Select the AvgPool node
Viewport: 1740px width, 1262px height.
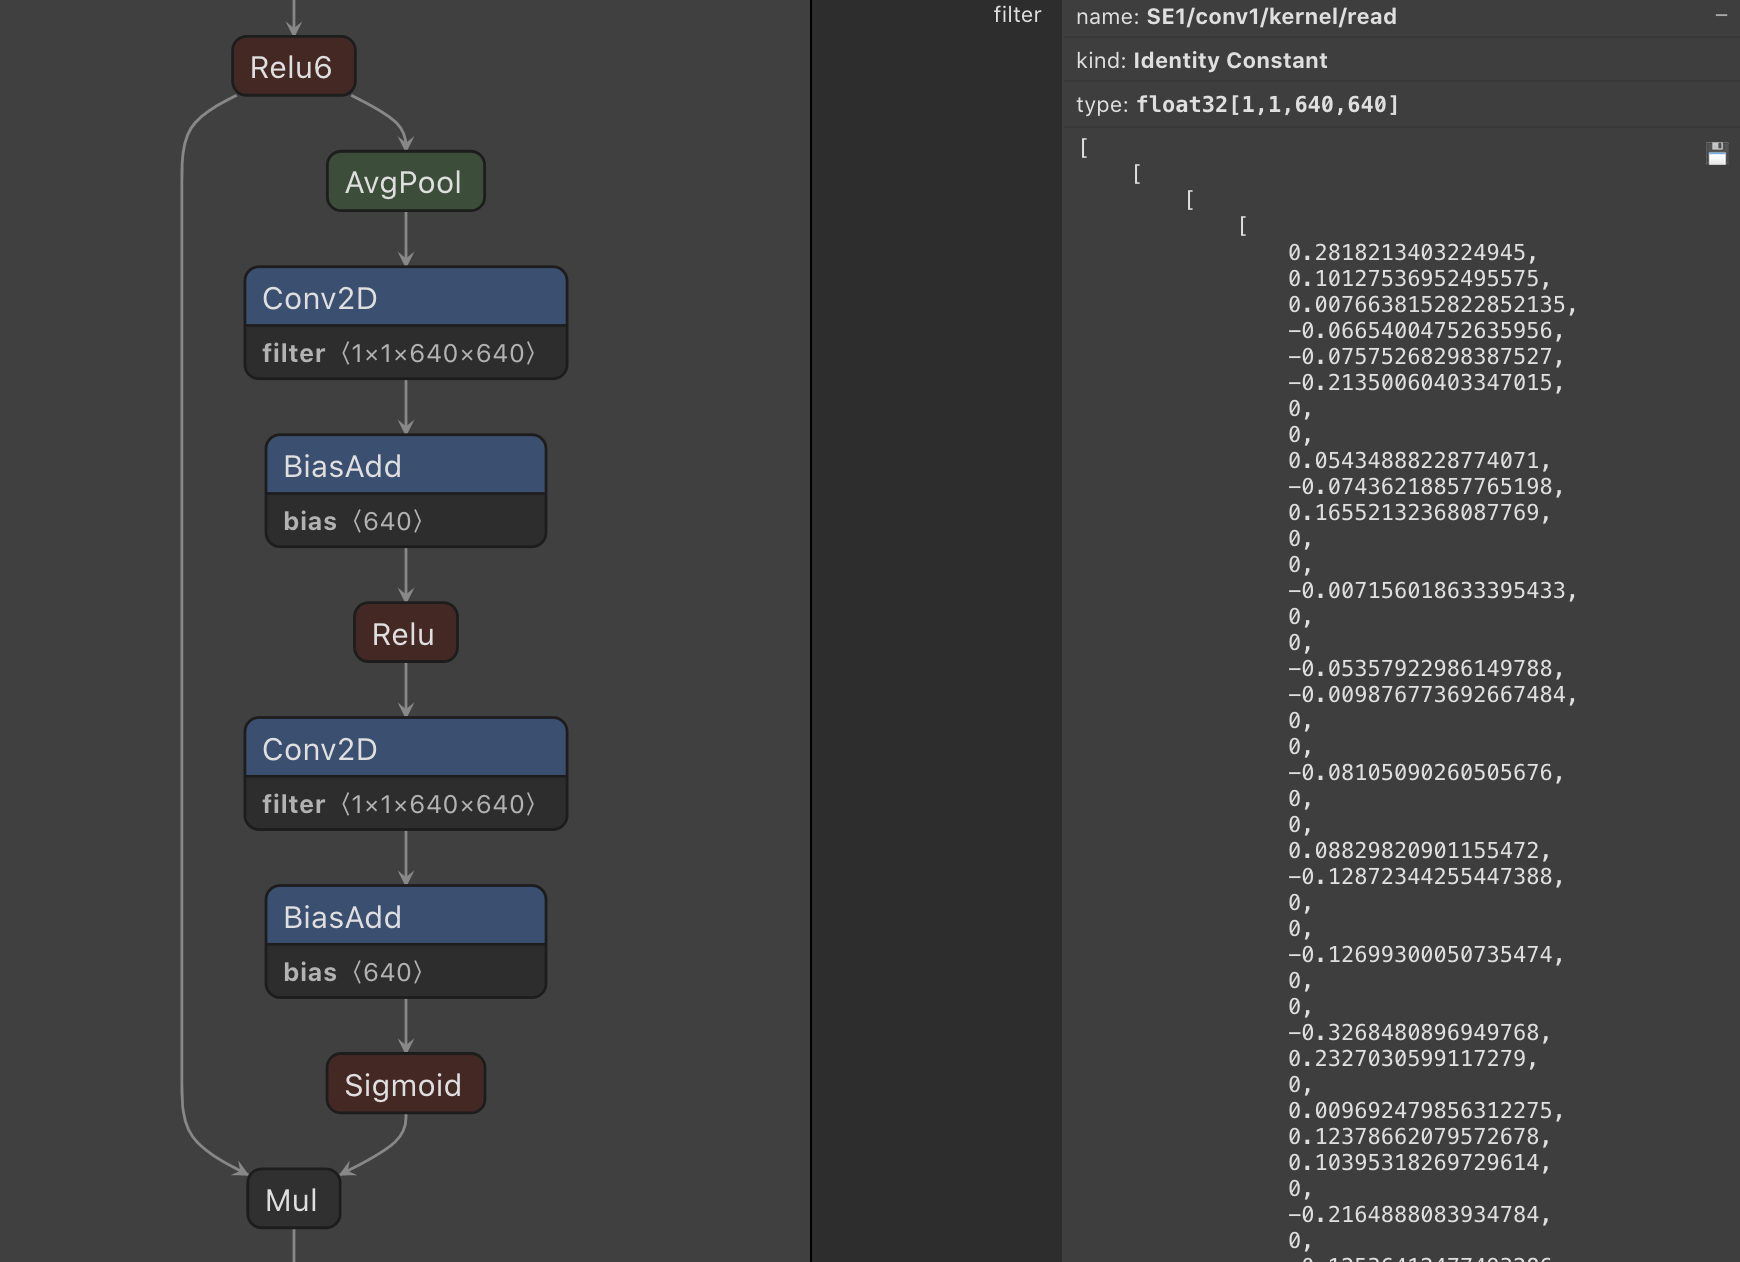(406, 182)
